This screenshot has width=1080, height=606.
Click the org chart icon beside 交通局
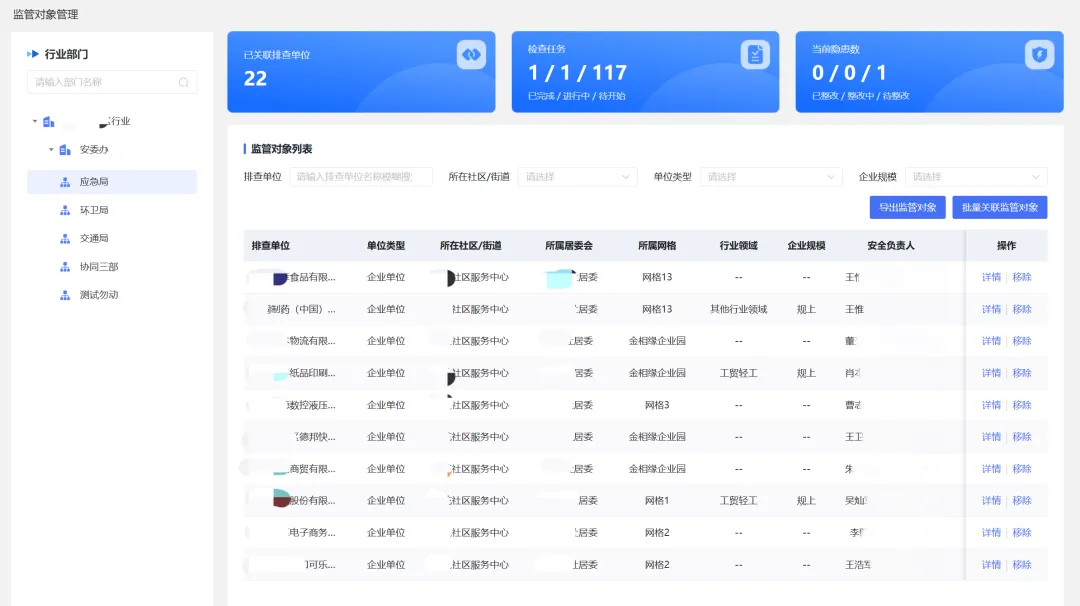click(65, 238)
